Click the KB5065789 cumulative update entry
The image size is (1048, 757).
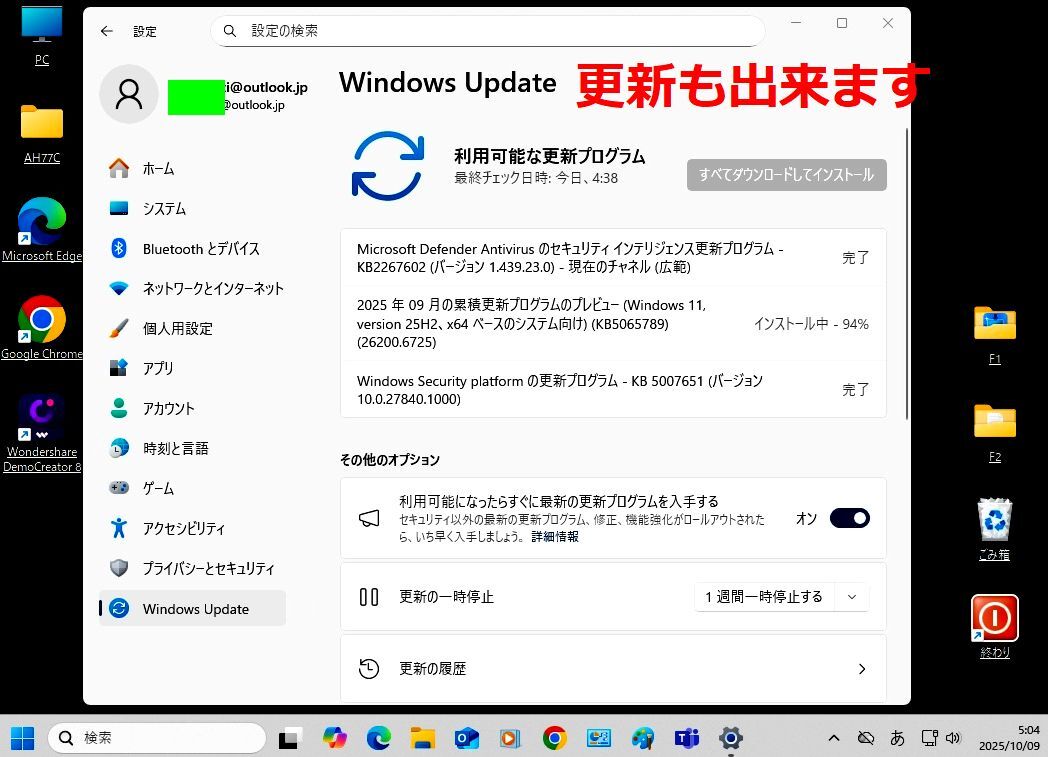614,324
